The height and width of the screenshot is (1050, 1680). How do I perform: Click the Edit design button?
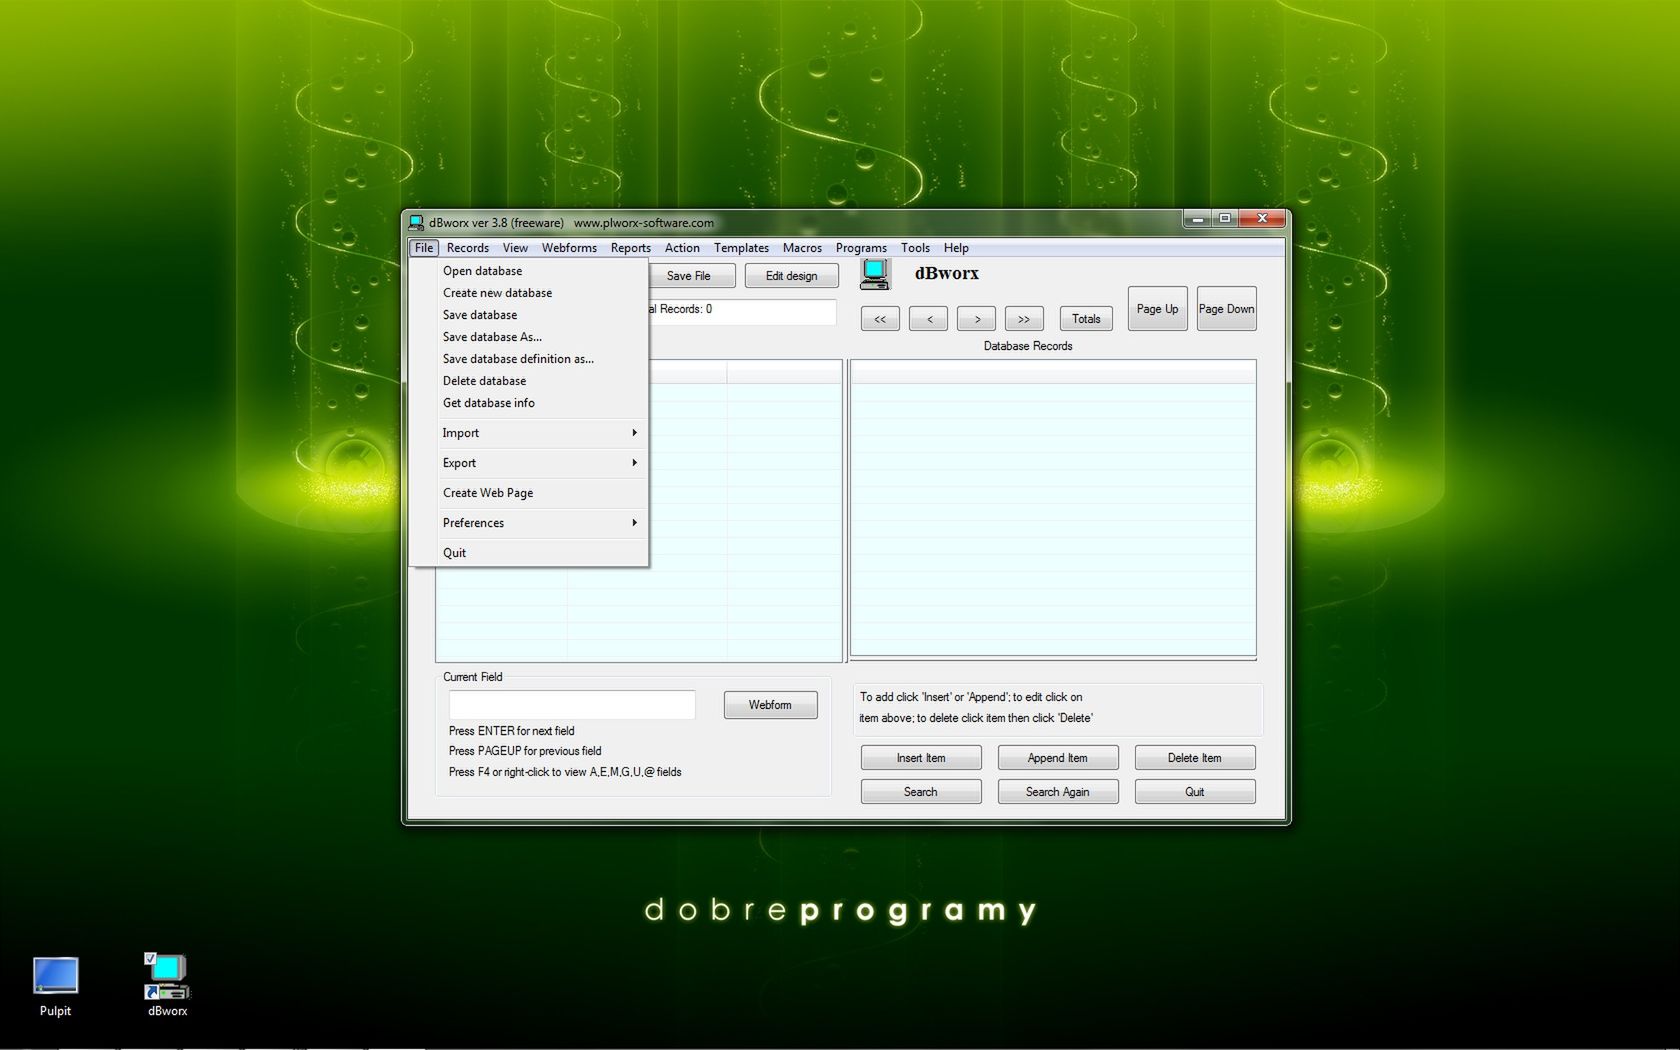click(x=791, y=276)
